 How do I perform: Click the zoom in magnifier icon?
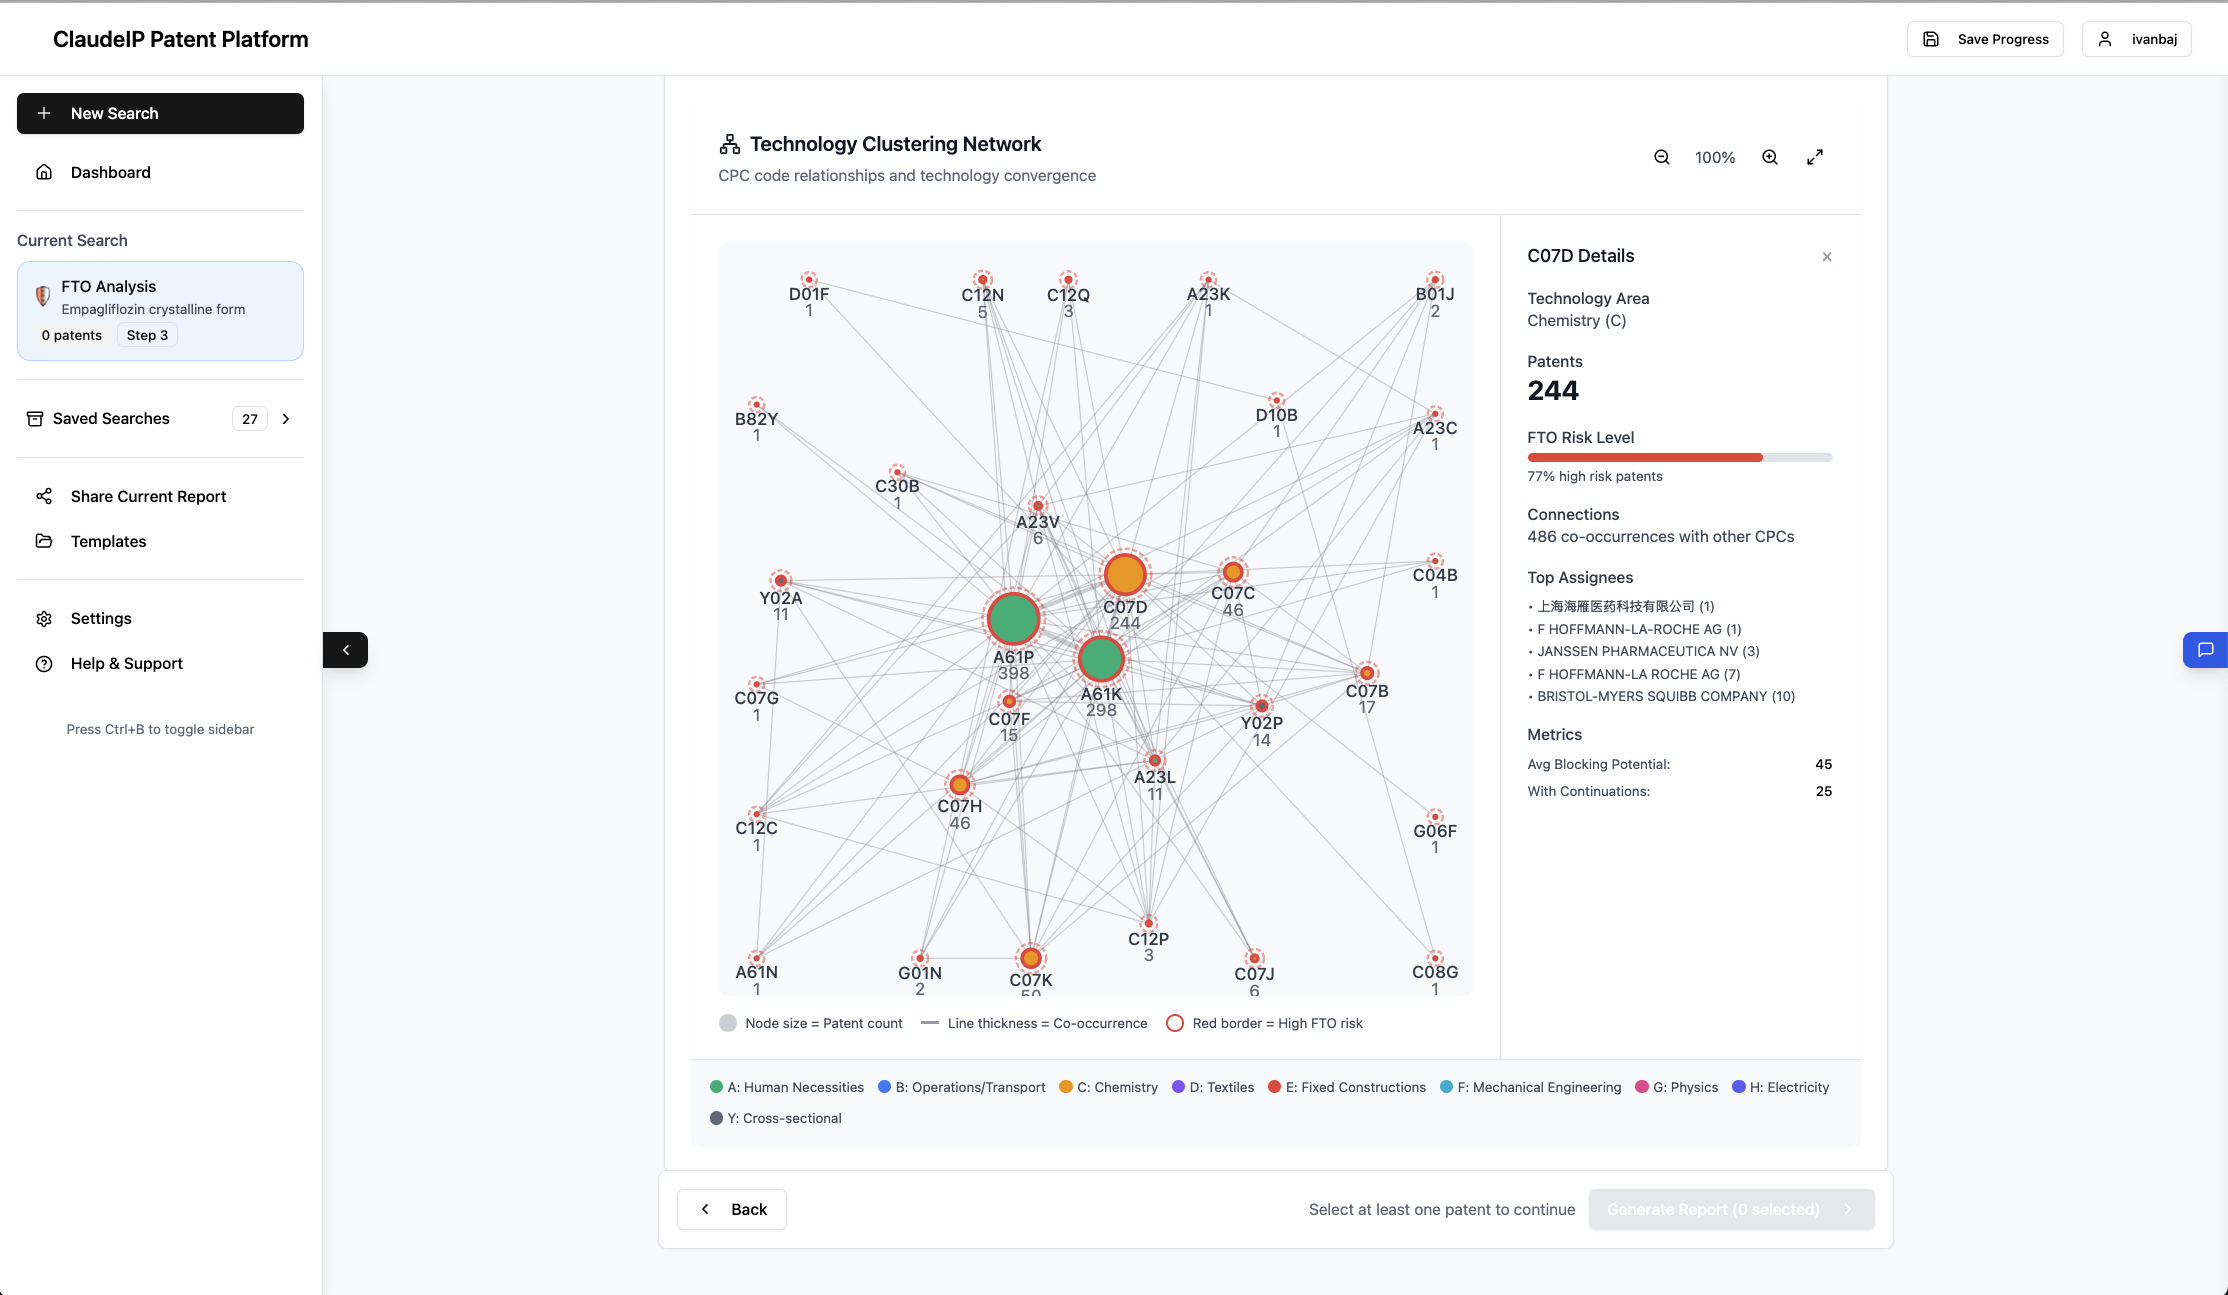(1769, 157)
